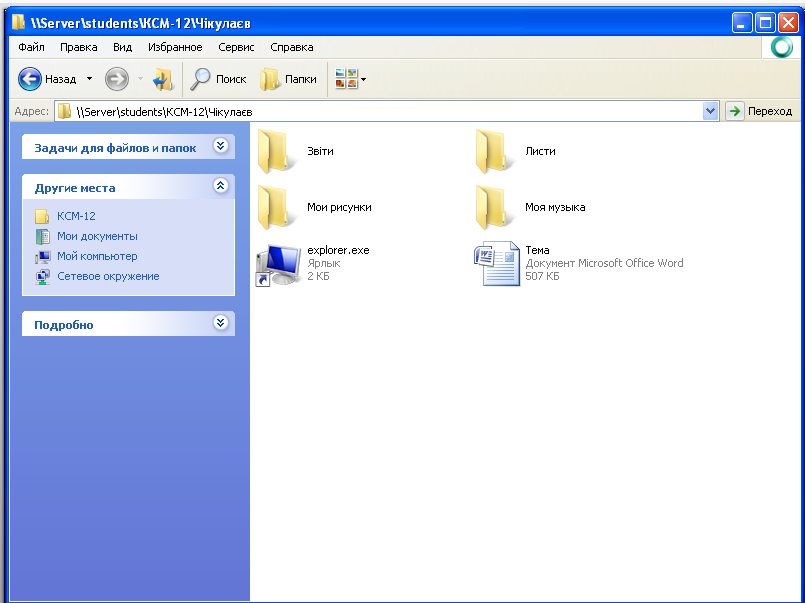Open the Поиск search tool
This screenshot has height=603, width=805.
click(x=218, y=79)
